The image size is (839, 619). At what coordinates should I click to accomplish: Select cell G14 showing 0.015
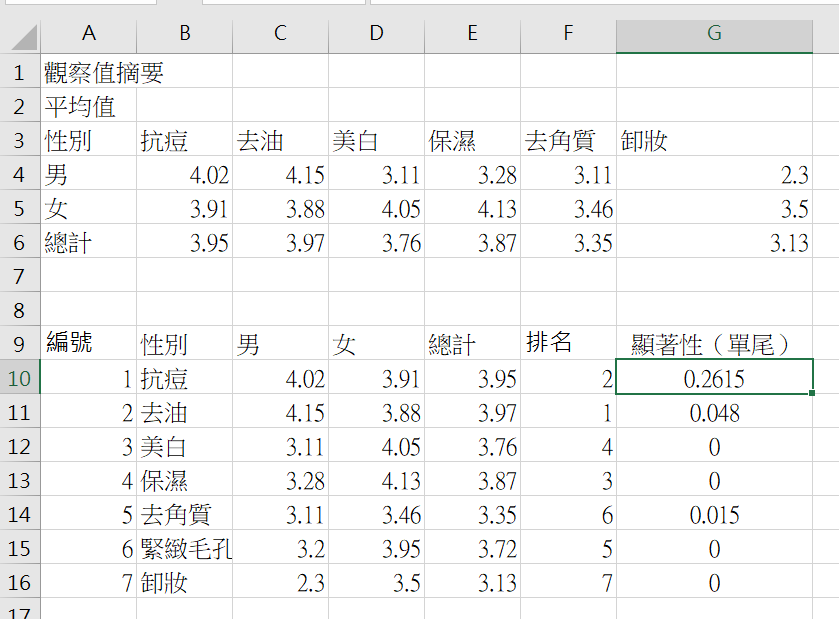coord(714,514)
